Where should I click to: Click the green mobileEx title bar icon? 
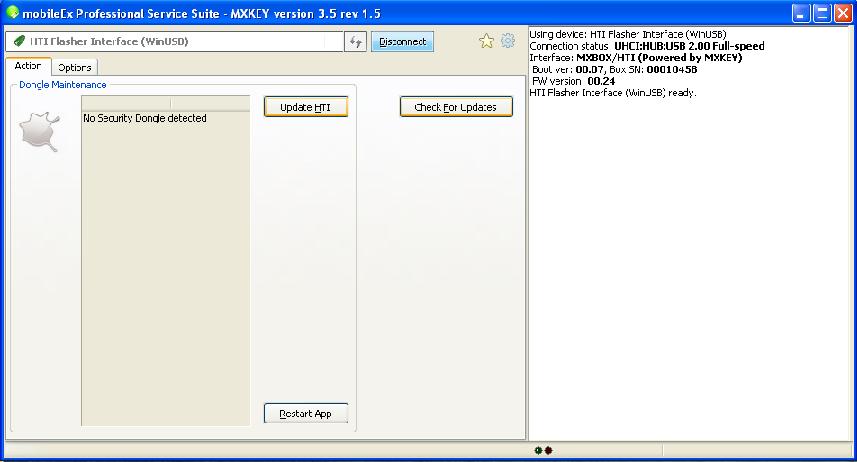click(x=12, y=13)
